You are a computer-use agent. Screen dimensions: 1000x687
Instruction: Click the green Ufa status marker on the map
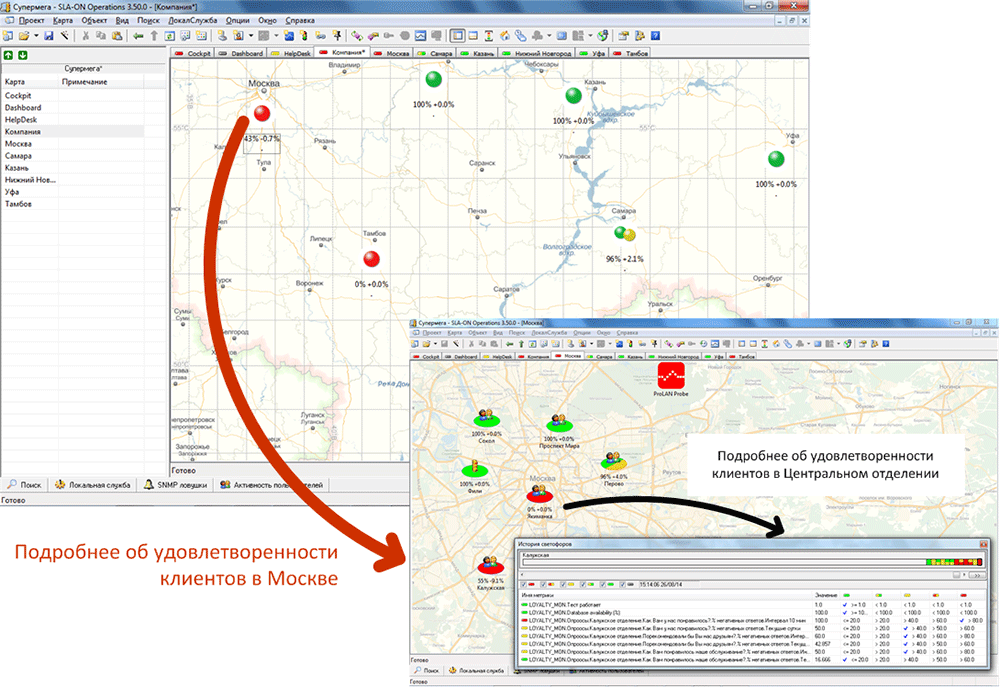coord(776,159)
